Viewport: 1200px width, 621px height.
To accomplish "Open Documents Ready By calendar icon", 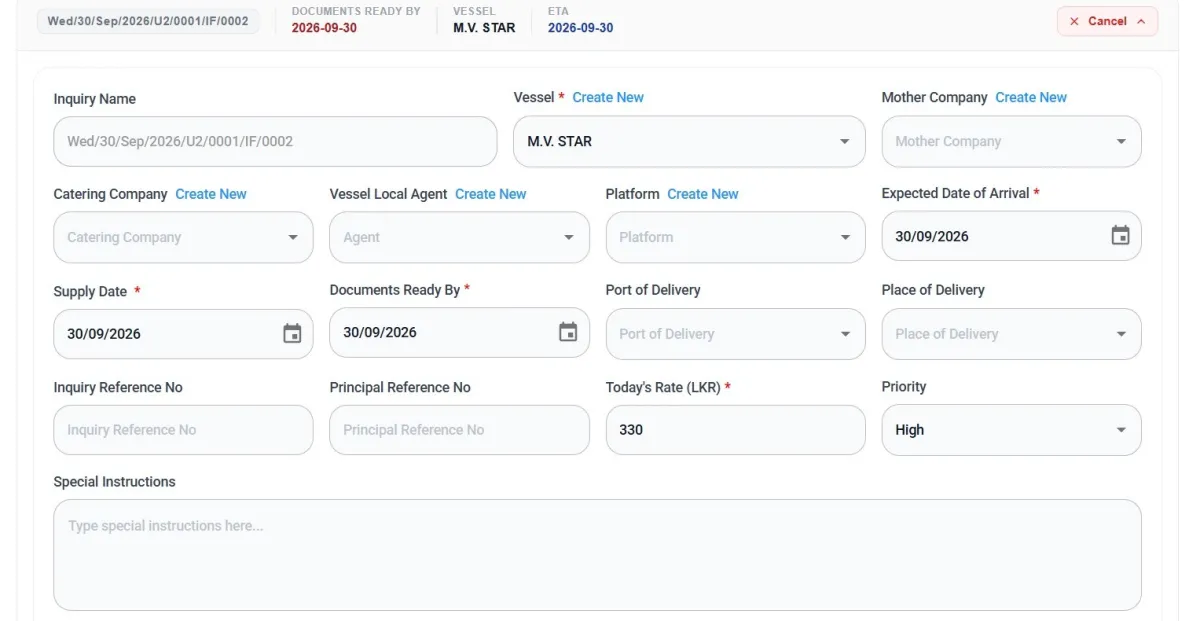I will [568, 332].
